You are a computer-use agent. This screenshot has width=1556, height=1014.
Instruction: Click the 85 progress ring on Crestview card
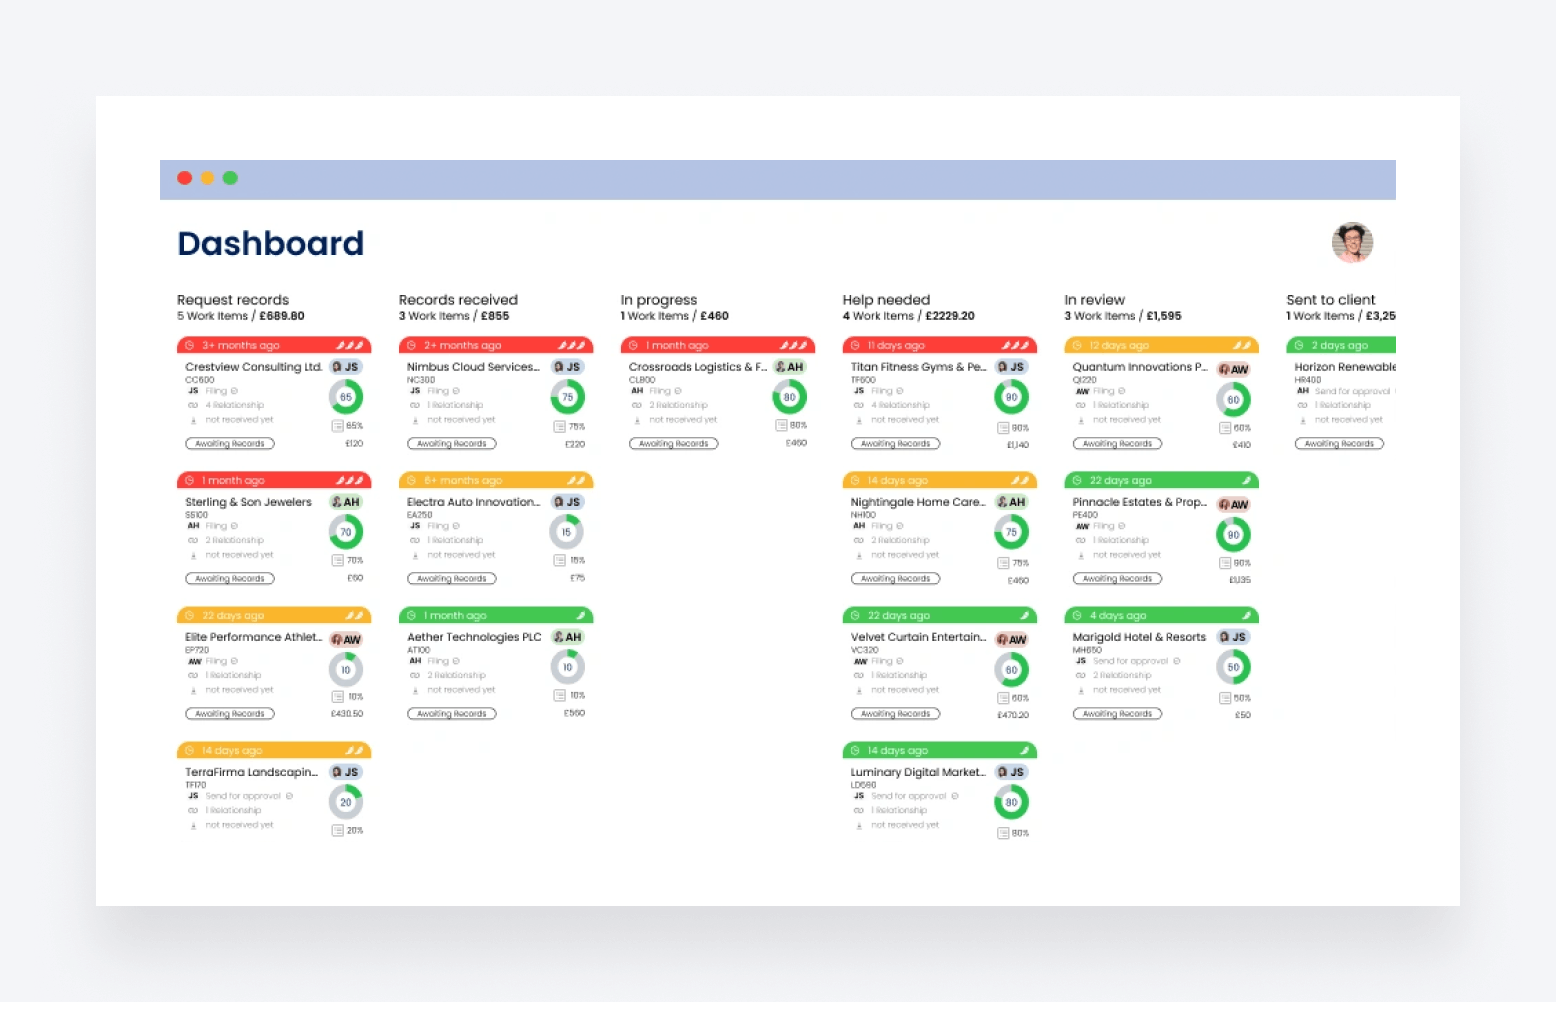(346, 397)
